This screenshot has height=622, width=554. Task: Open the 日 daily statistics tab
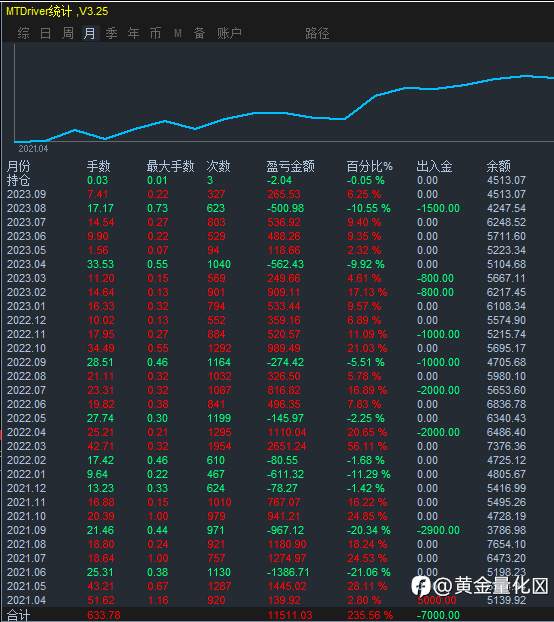click(x=46, y=33)
